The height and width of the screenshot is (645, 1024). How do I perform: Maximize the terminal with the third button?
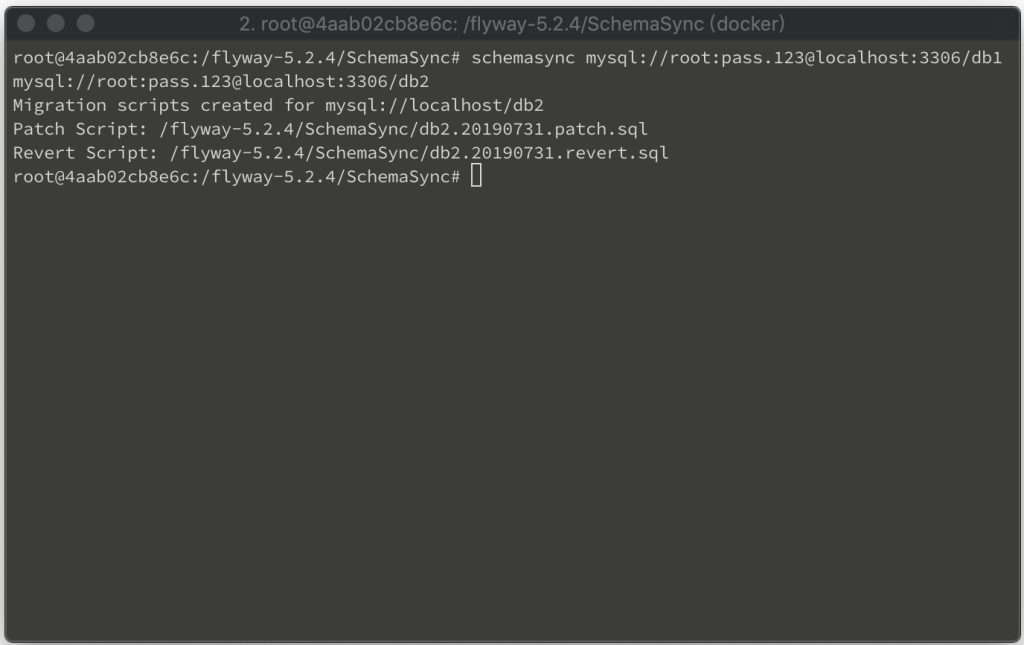[x=86, y=24]
